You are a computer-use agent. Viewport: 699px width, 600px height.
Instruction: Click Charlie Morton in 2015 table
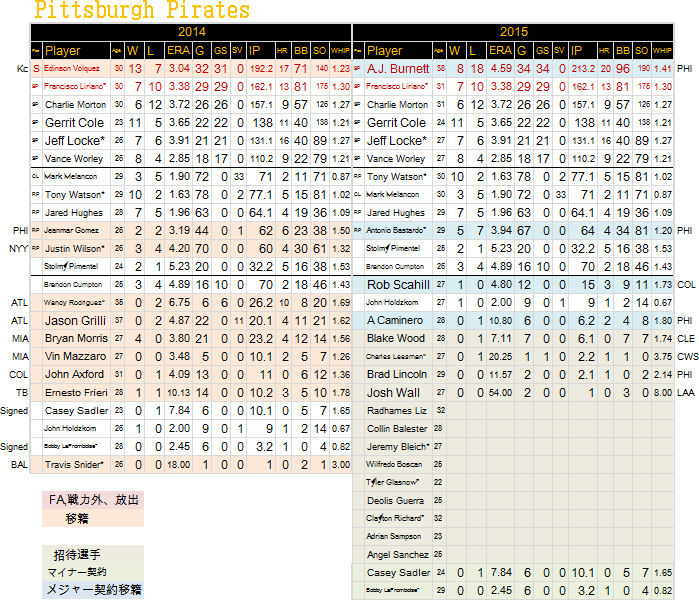[397, 105]
